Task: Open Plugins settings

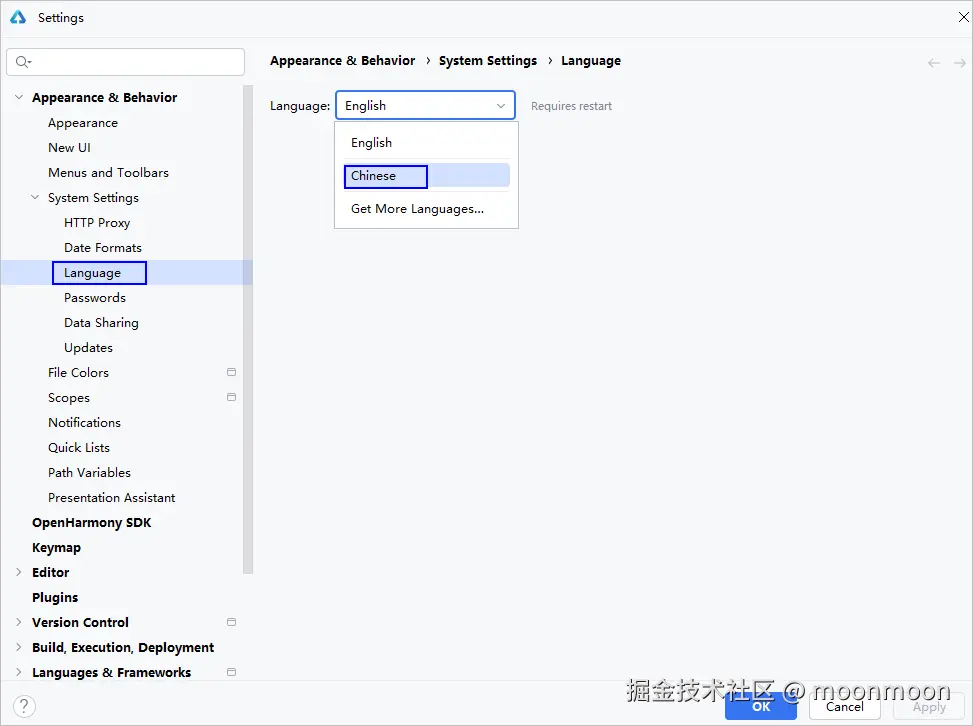Action: pos(55,598)
